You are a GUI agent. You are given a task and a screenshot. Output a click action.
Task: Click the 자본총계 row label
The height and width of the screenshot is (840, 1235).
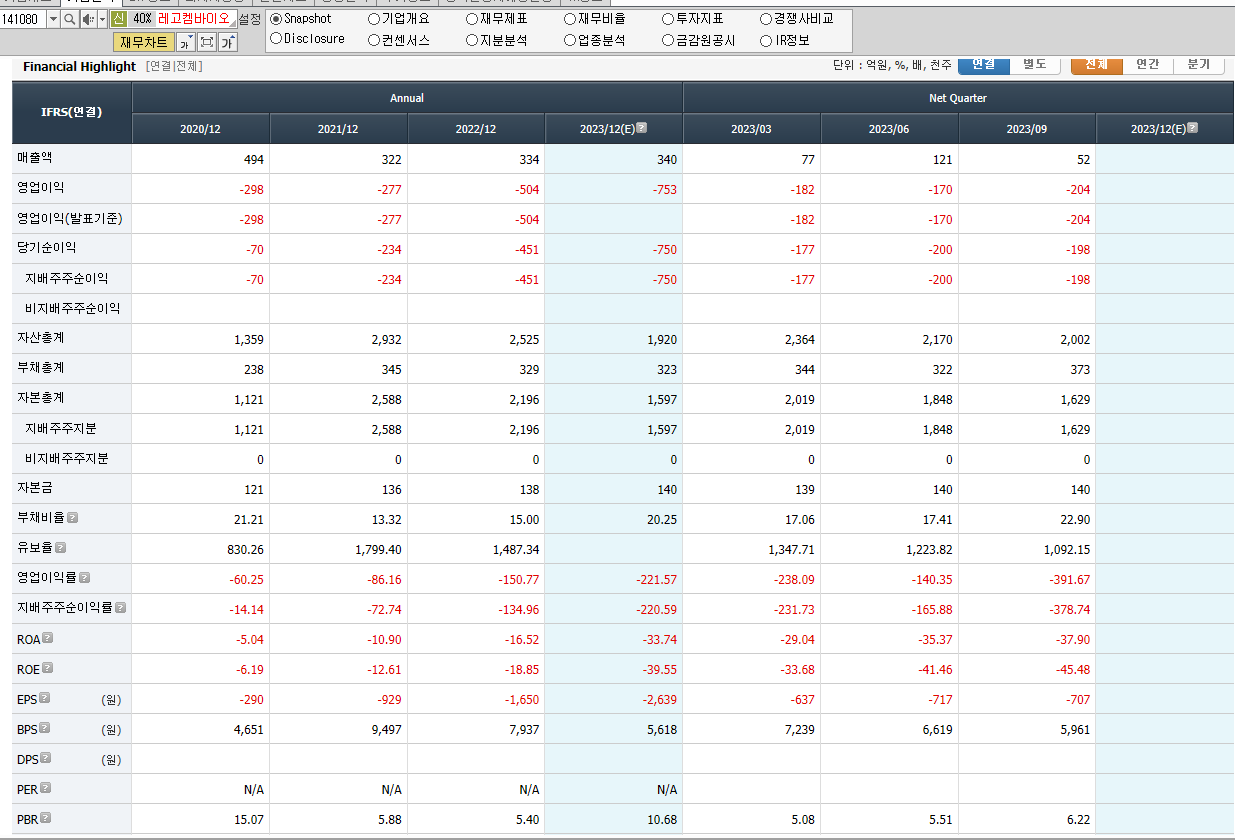tap(41, 398)
